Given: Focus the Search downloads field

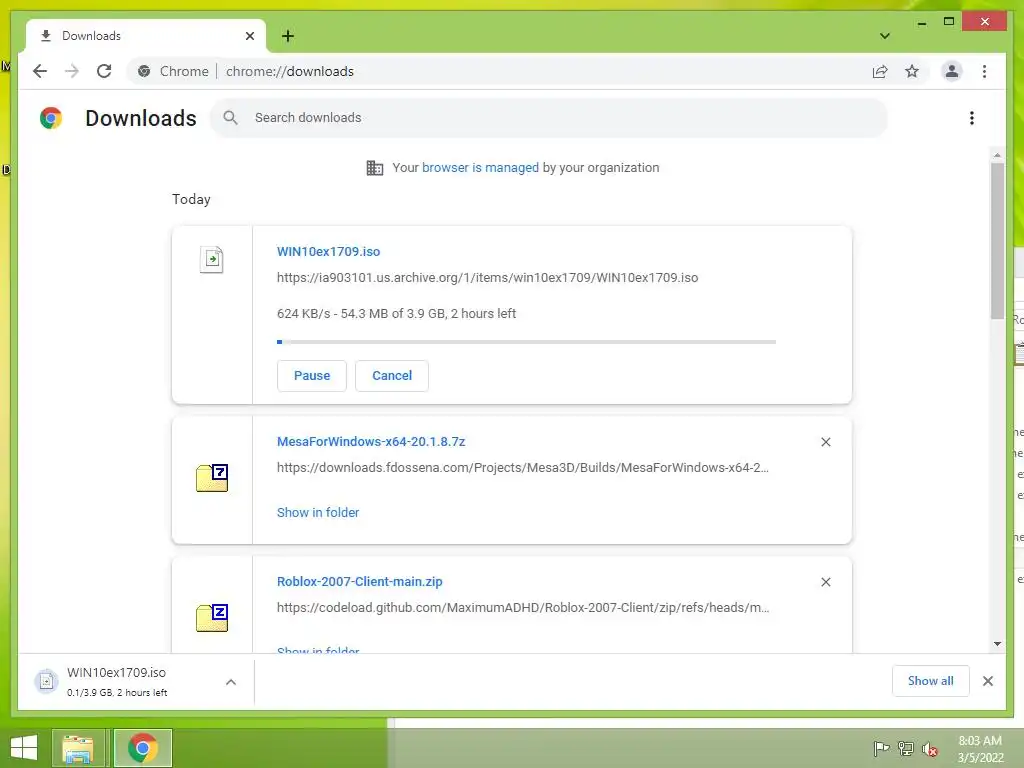Looking at the screenshot, I should coord(549,118).
